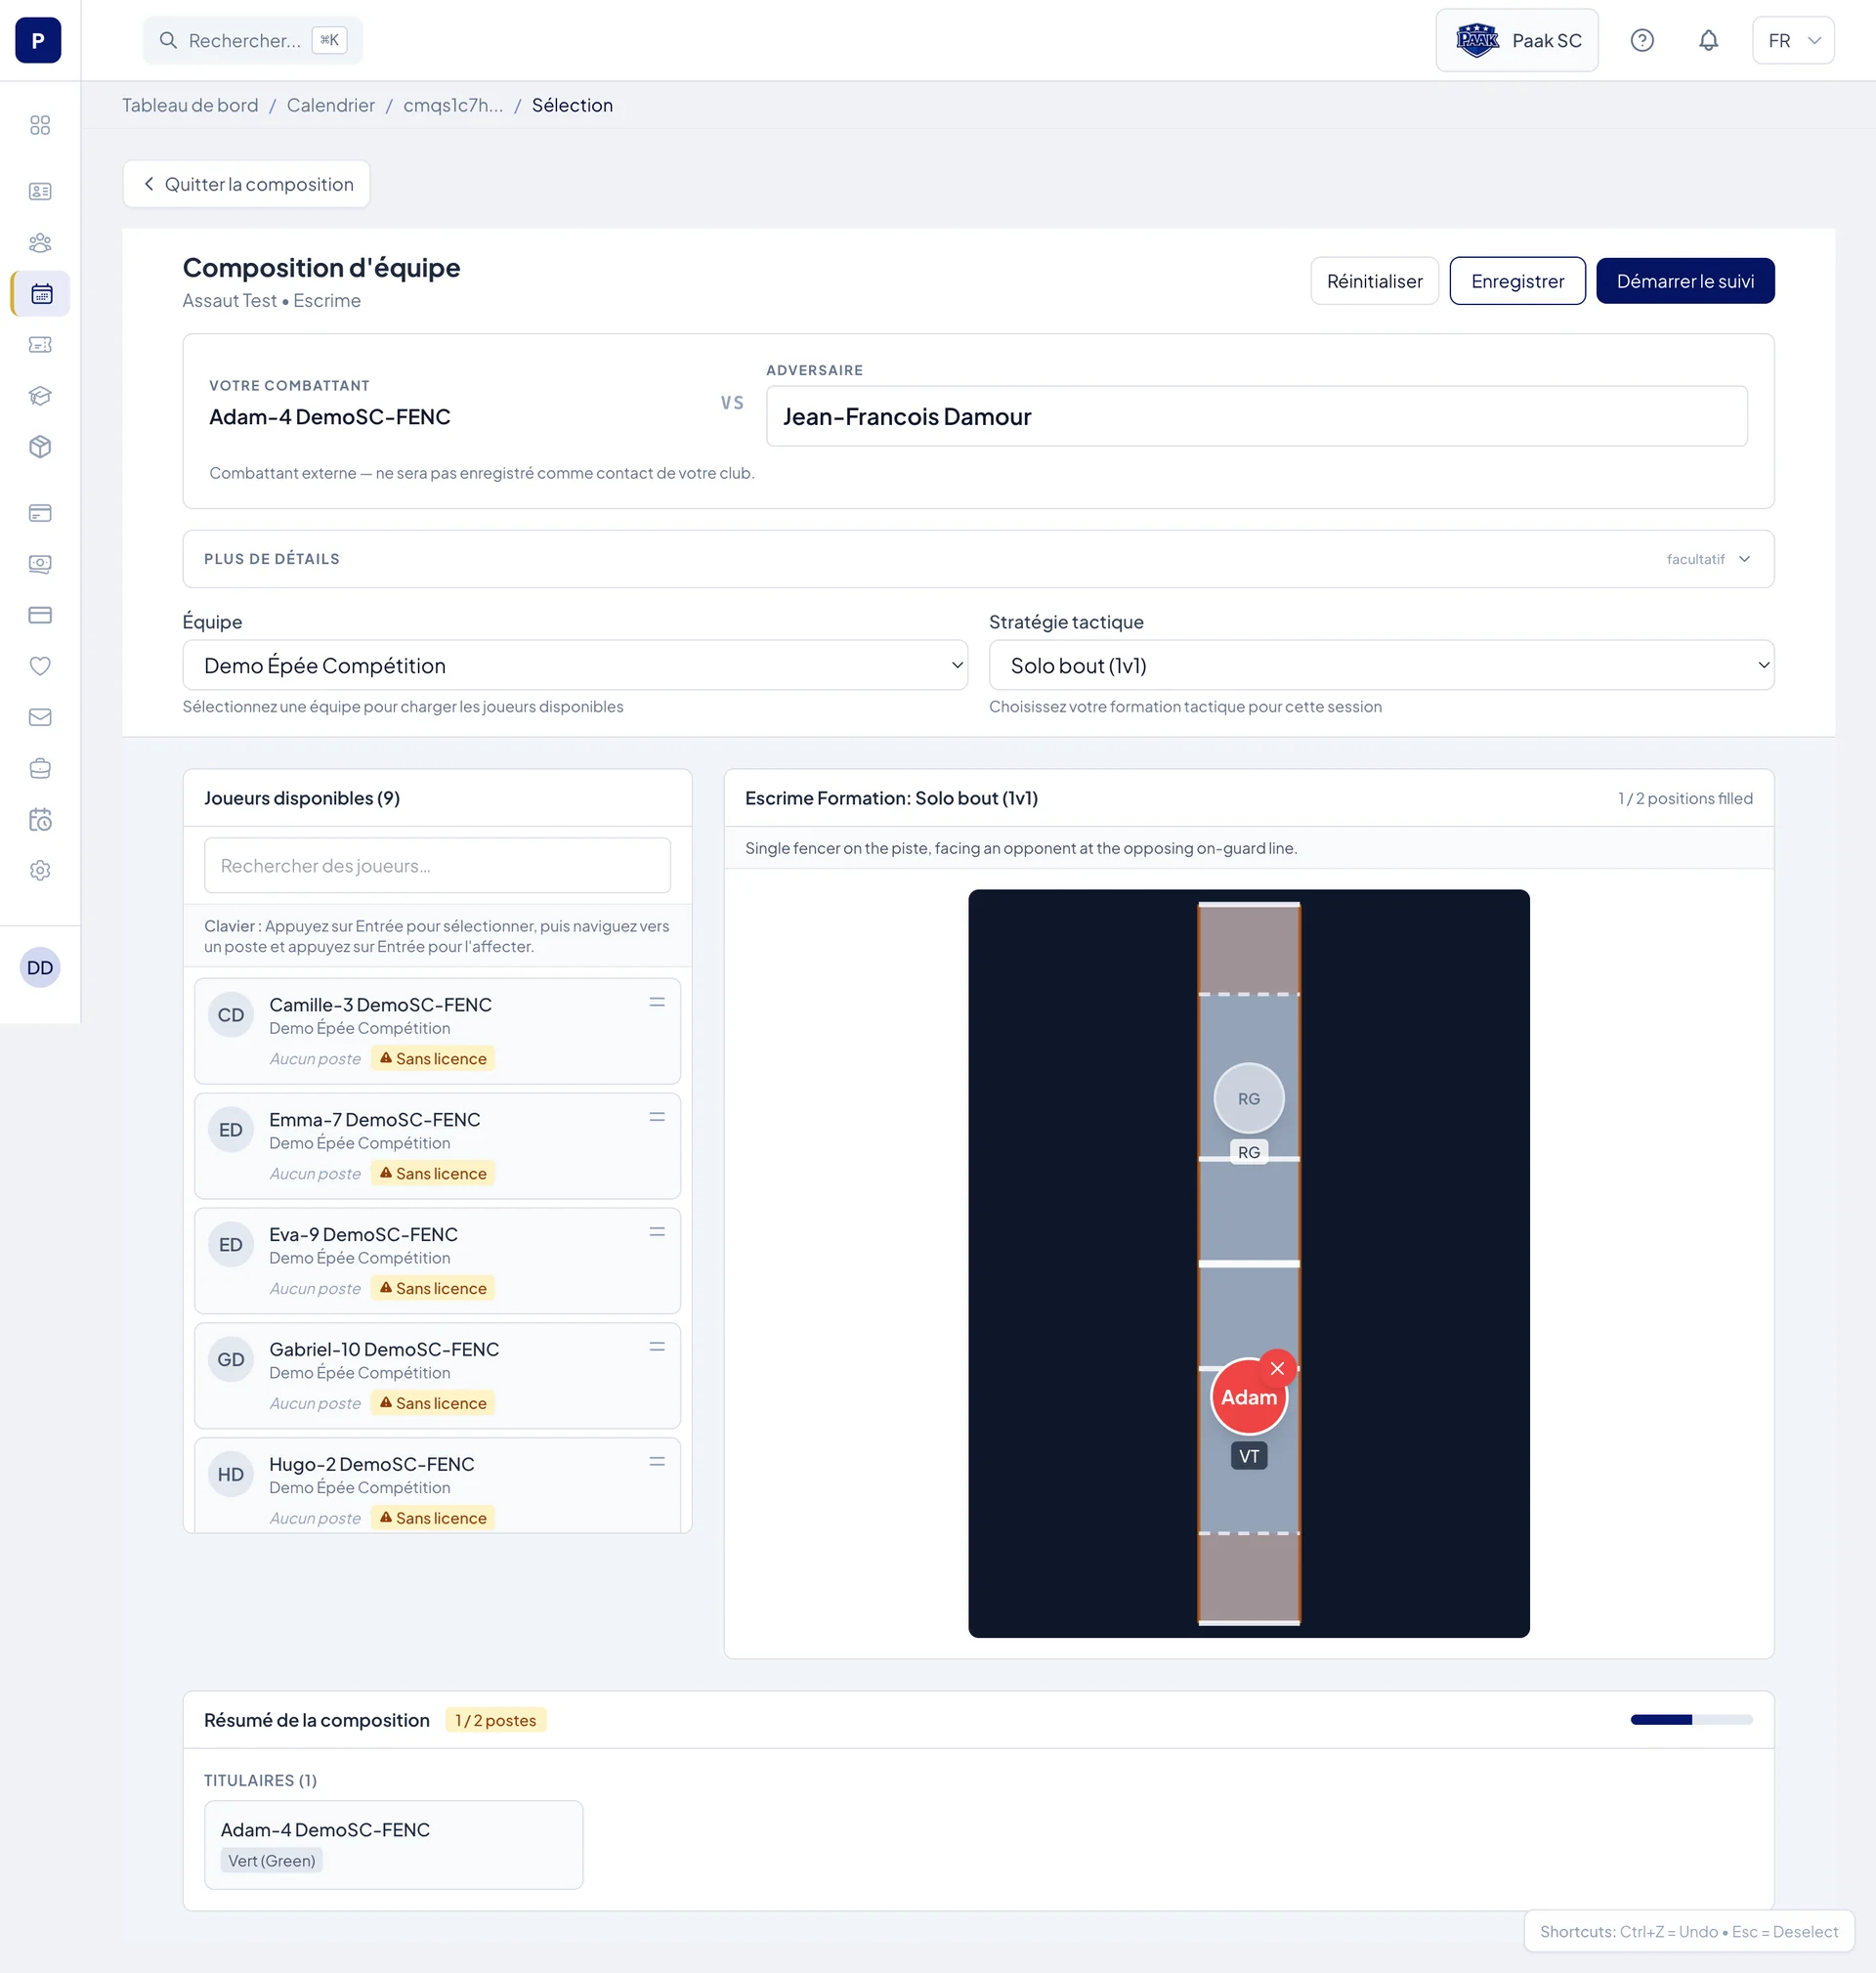
Task: Click Tableau de bord breadcrumb
Action: pos(190,105)
